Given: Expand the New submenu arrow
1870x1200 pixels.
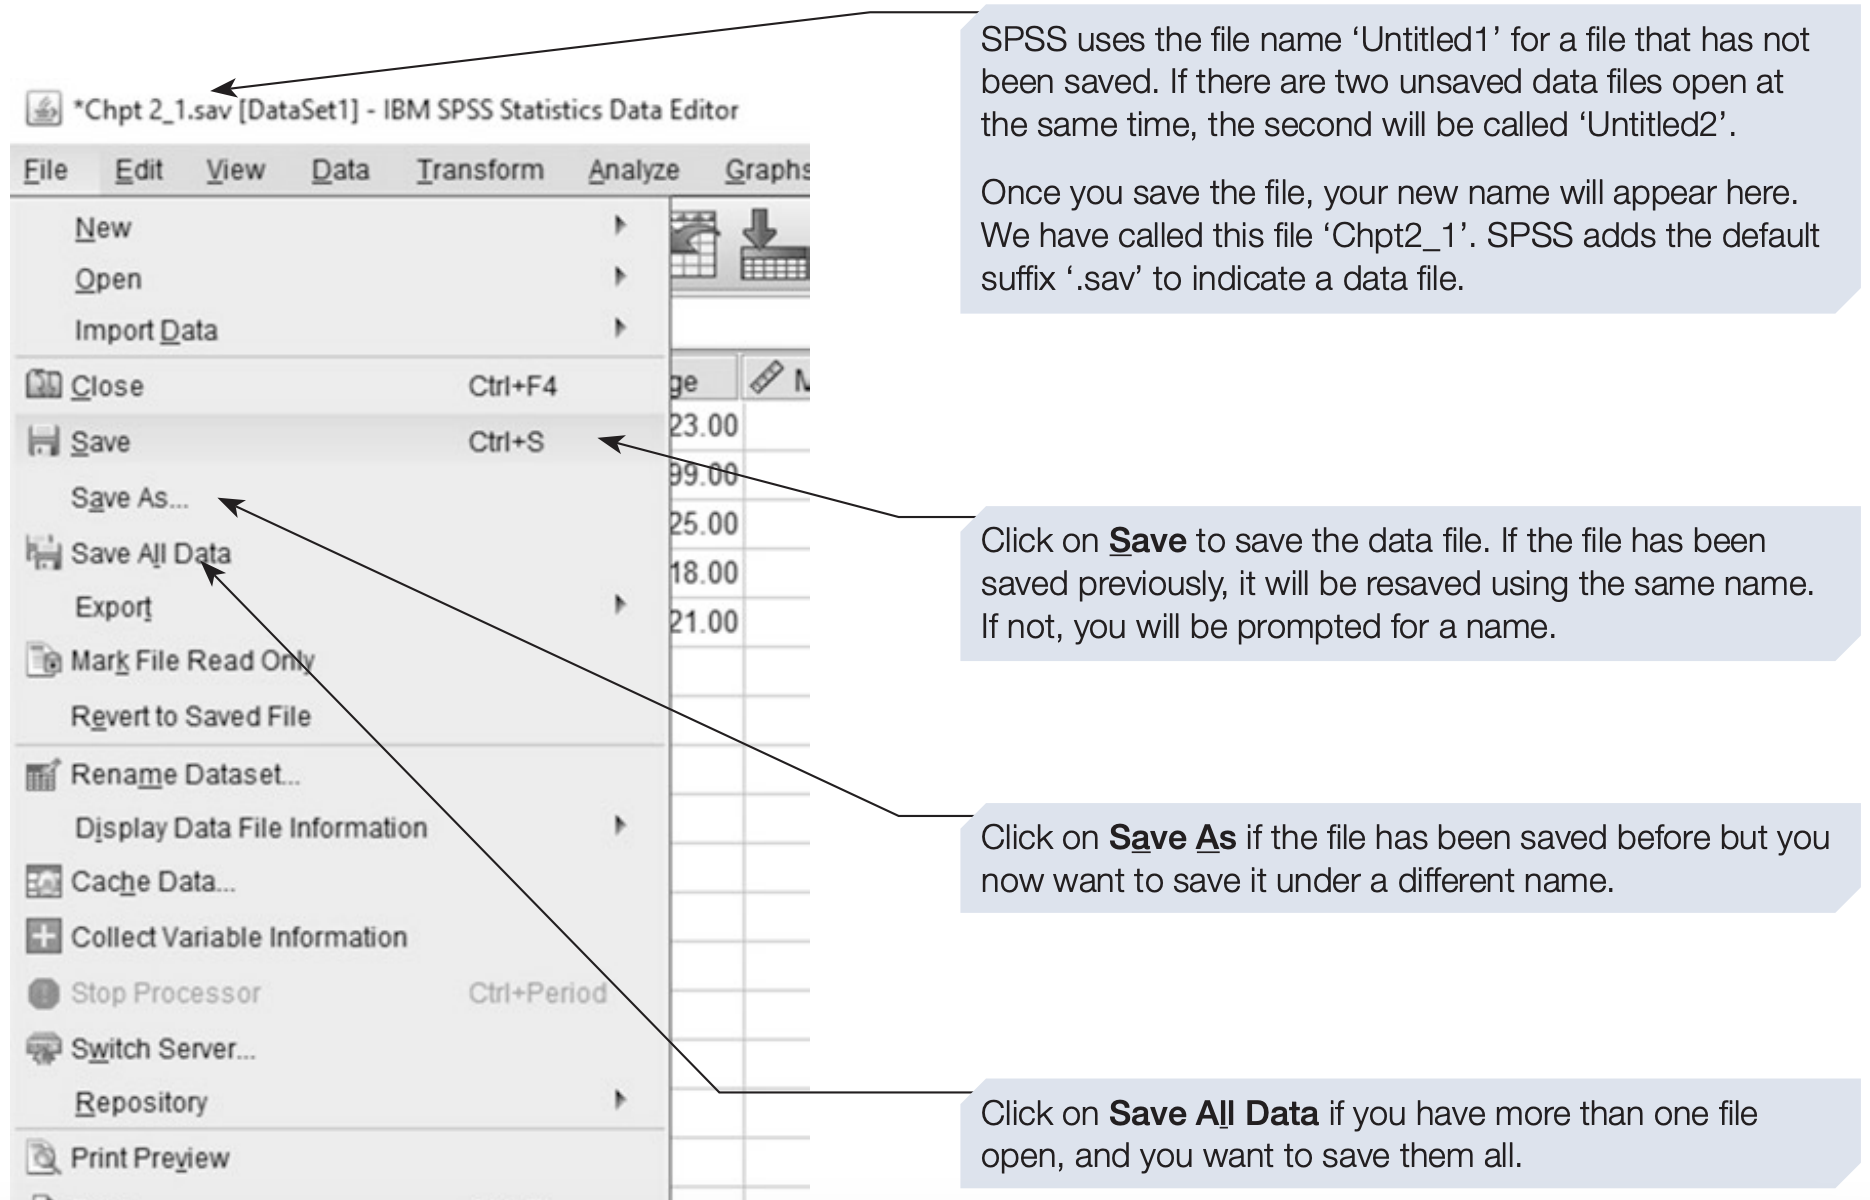Looking at the screenshot, I should tap(620, 226).
